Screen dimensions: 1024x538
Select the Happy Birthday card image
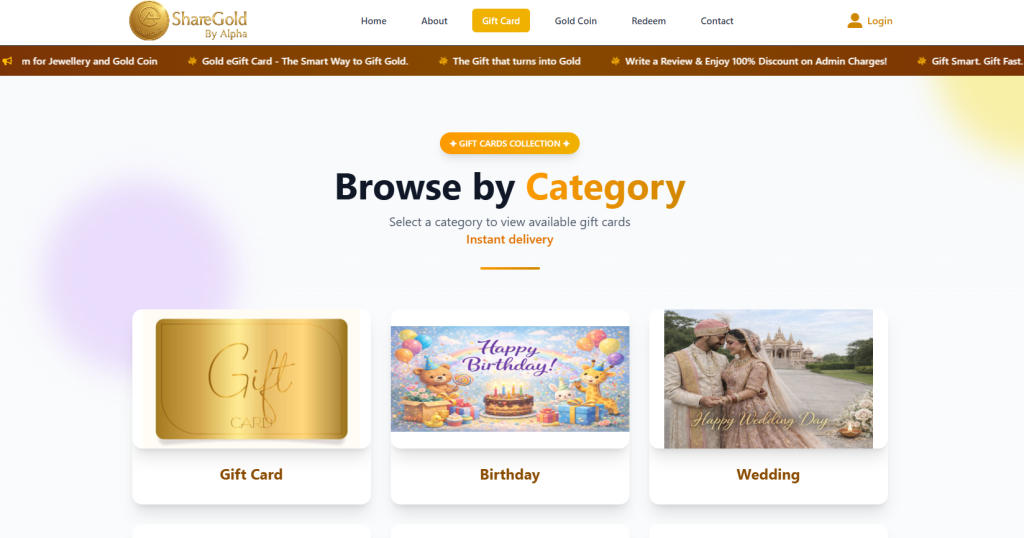point(510,379)
